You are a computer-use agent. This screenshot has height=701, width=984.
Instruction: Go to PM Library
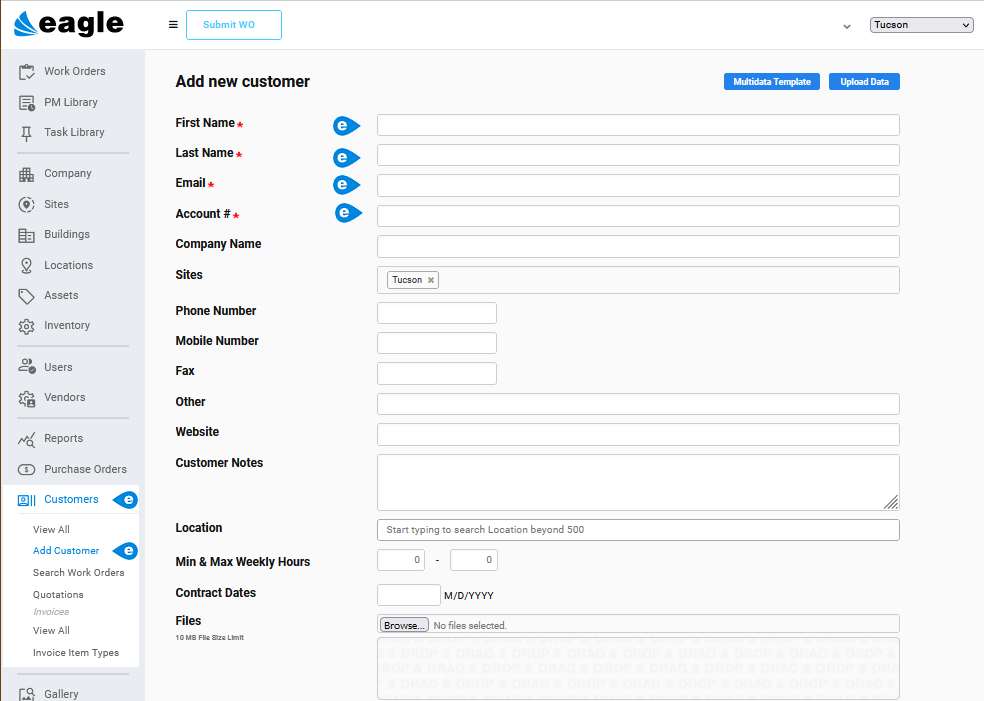pyautogui.click(x=71, y=102)
